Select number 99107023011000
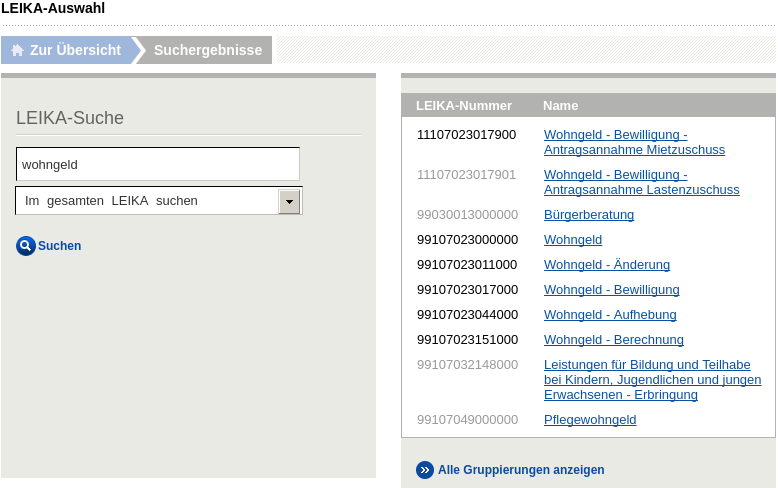The height and width of the screenshot is (488, 778). (x=467, y=265)
